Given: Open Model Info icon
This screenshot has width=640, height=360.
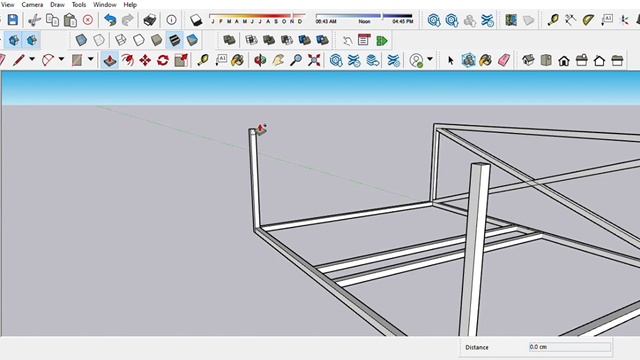Looking at the screenshot, I should [171, 20].
